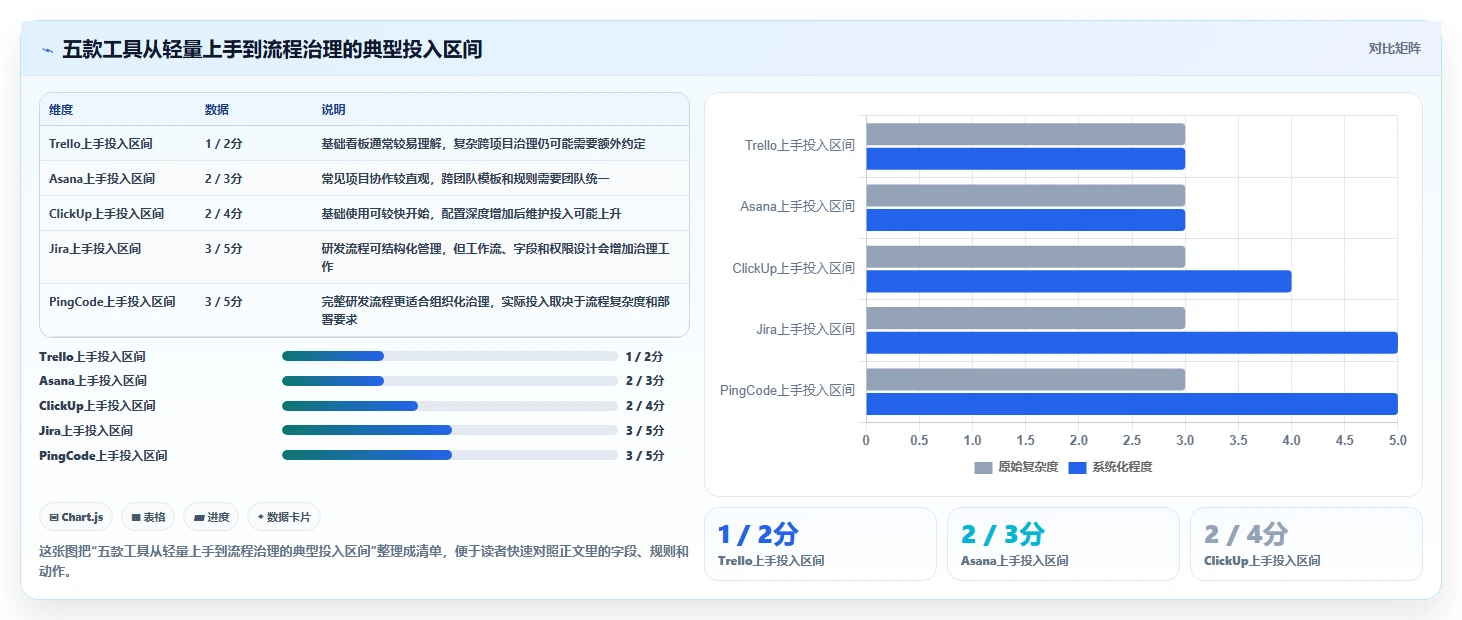Click the lightning icon beside the title
Image resolution: width=1462 pixels, height=620 pixels.
[47, 49]
